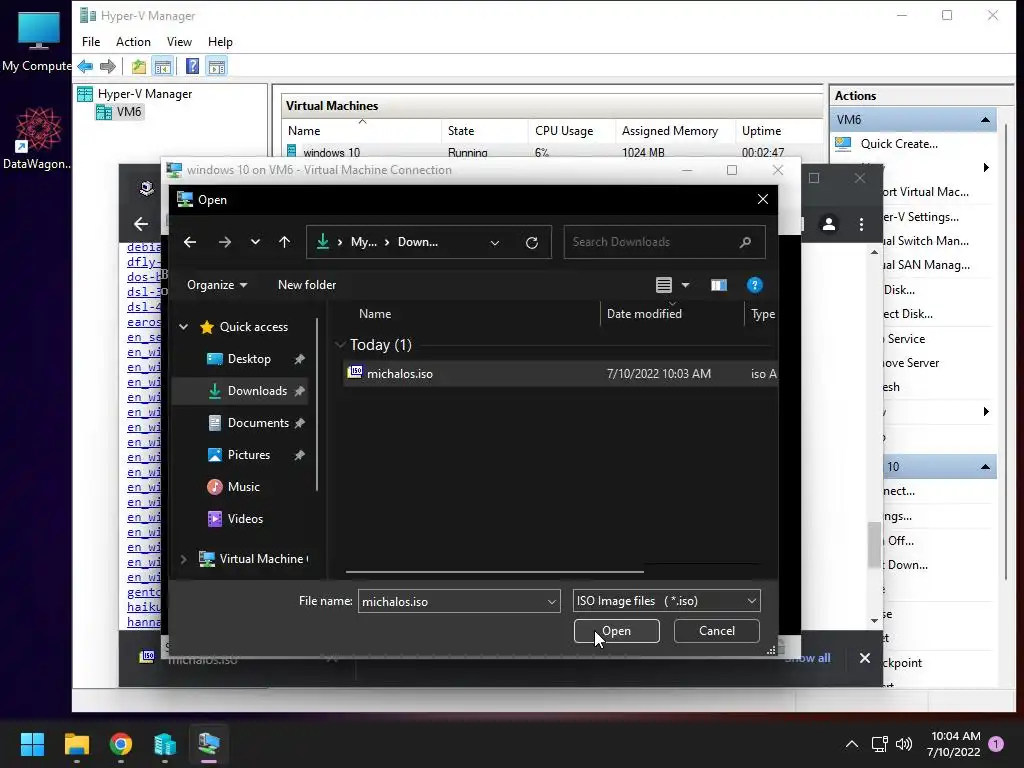The height and width of the screenshot is (768, 1024).
Task: Click horizontal scrollbar in file list
Action: [x=494, y=571]
